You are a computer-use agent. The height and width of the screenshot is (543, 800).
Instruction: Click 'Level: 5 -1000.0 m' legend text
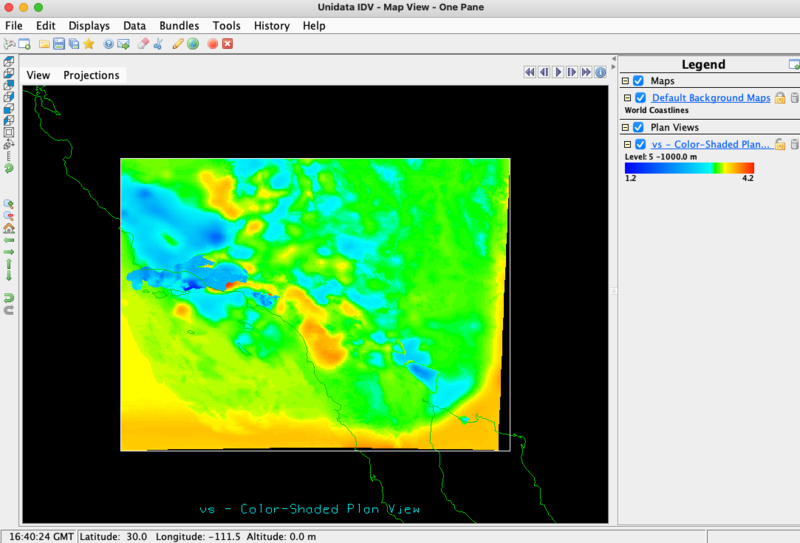click(661, 157)
